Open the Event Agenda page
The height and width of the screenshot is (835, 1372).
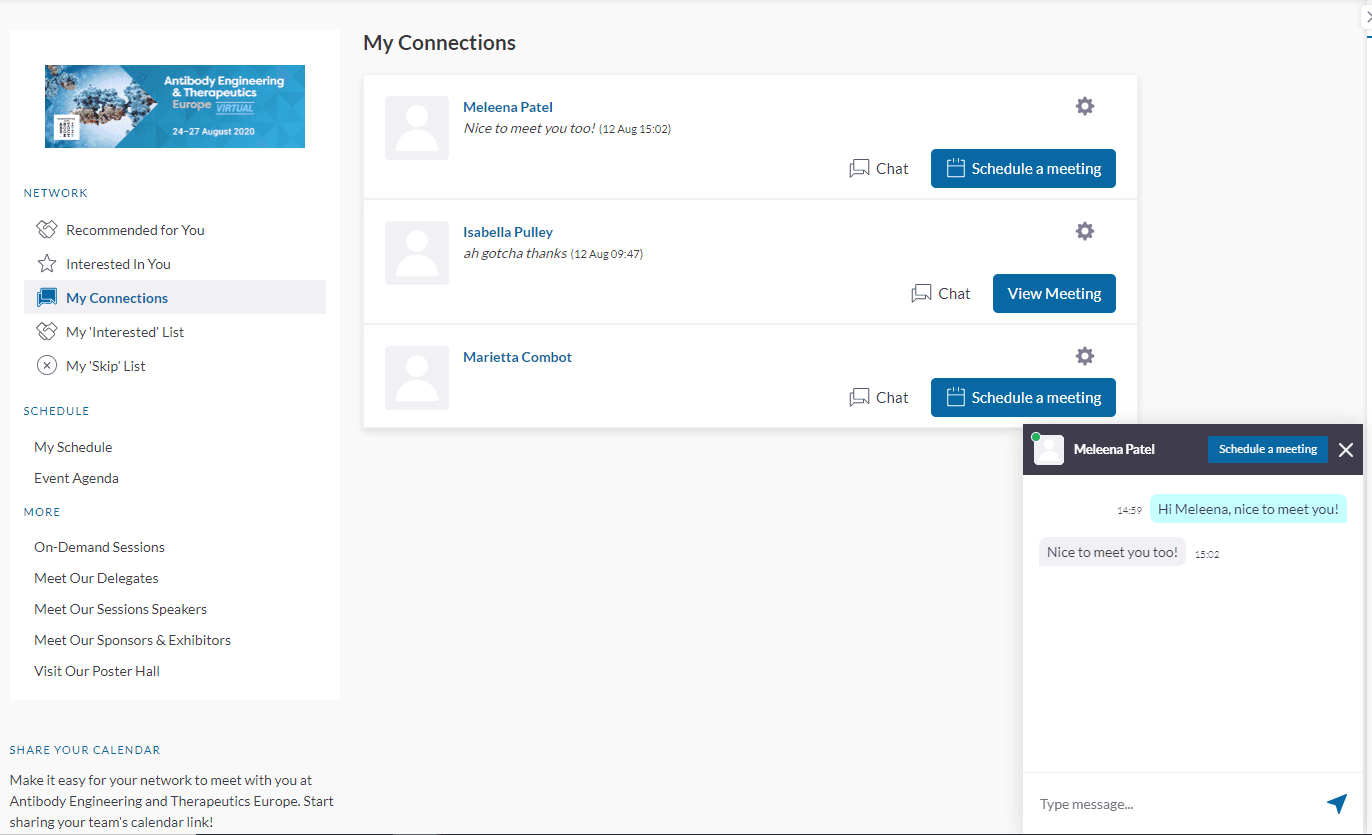[76, 478]
